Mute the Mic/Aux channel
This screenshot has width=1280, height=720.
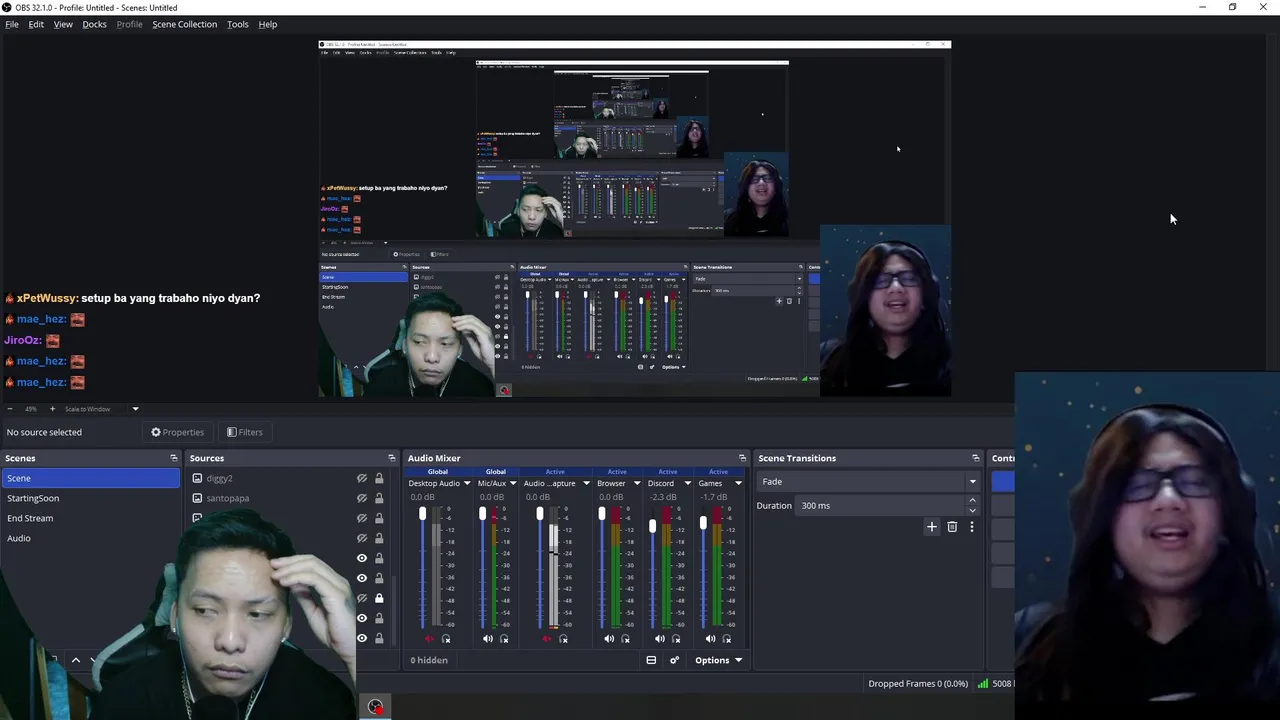click(x=488, y=639)
